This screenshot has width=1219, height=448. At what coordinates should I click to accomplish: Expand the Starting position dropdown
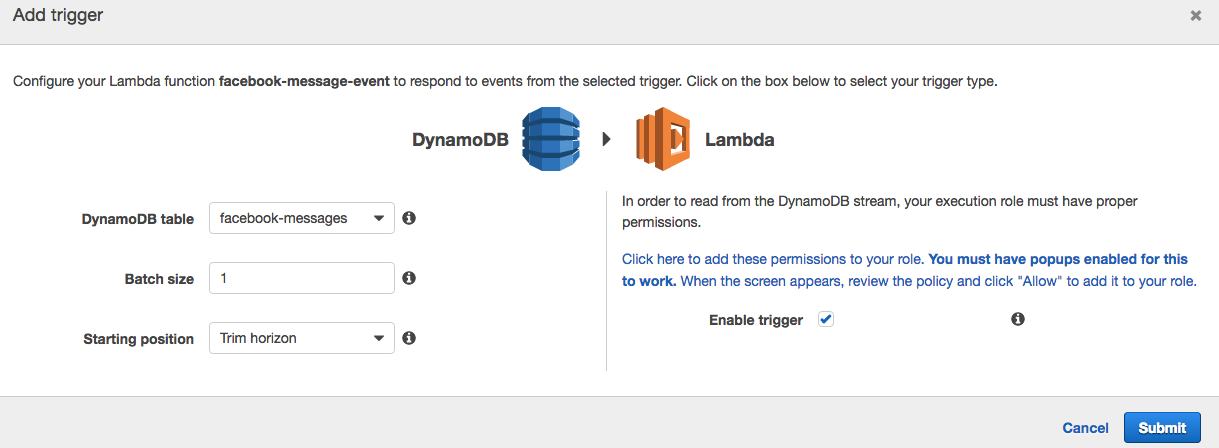click(301, 338)
